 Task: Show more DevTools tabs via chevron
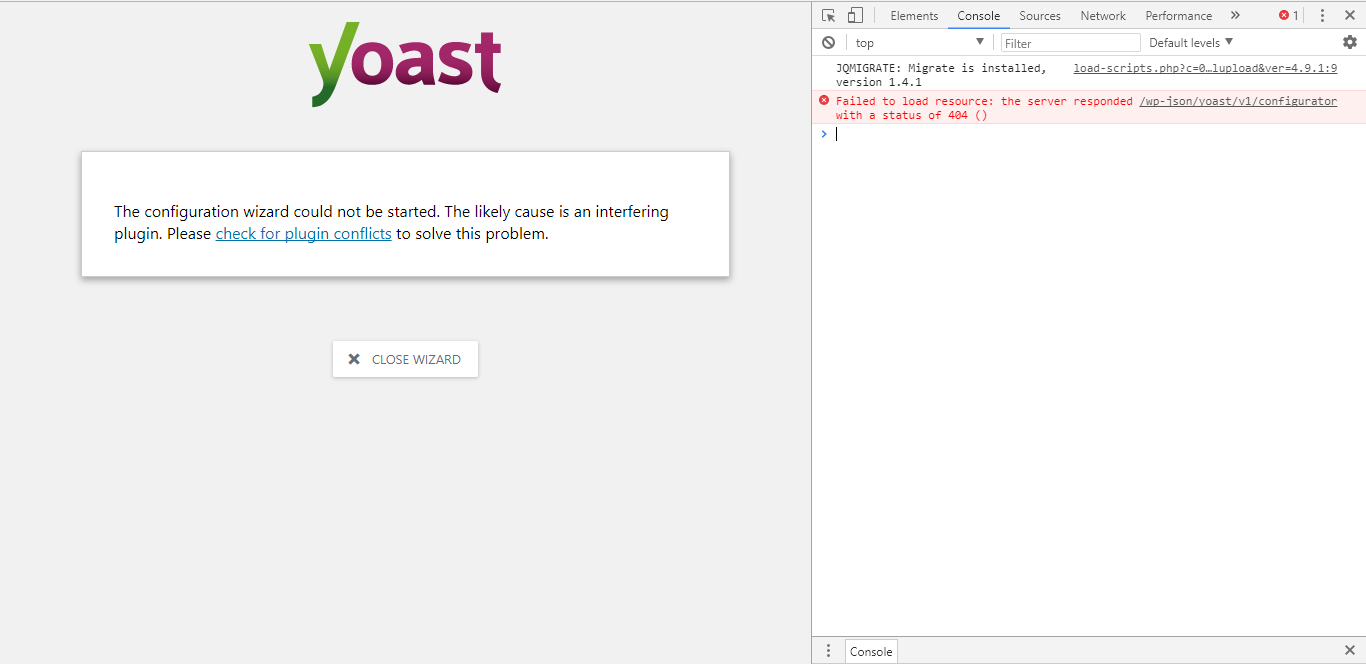[x=1235, y=15]
